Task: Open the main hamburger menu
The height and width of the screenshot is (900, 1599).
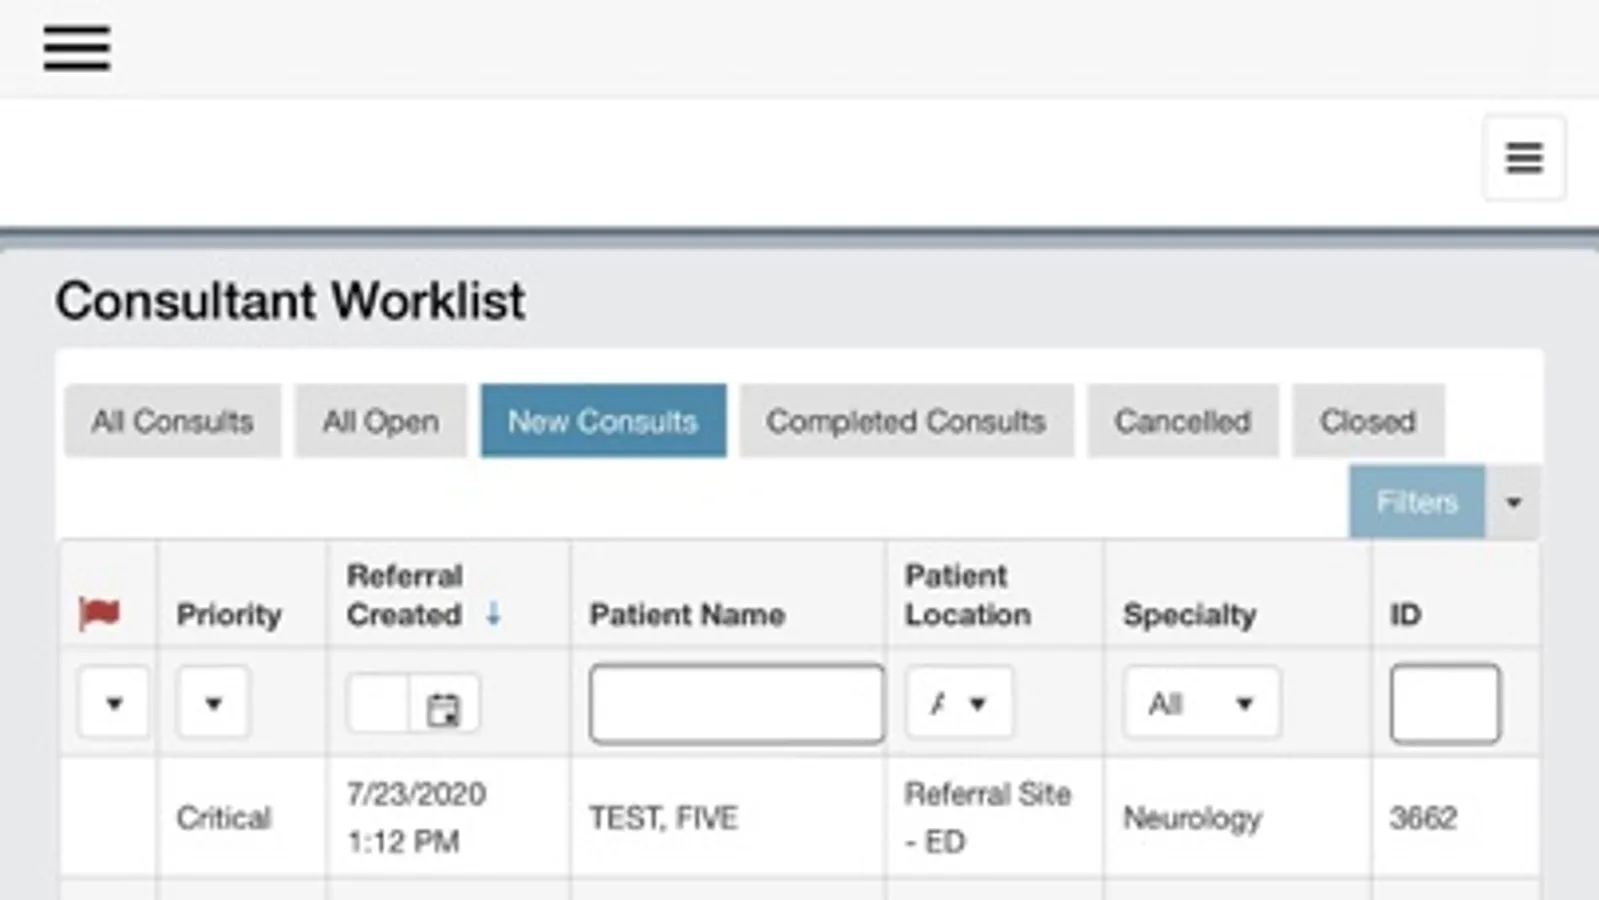Action: pyautogui.click(x=77, y=48)
